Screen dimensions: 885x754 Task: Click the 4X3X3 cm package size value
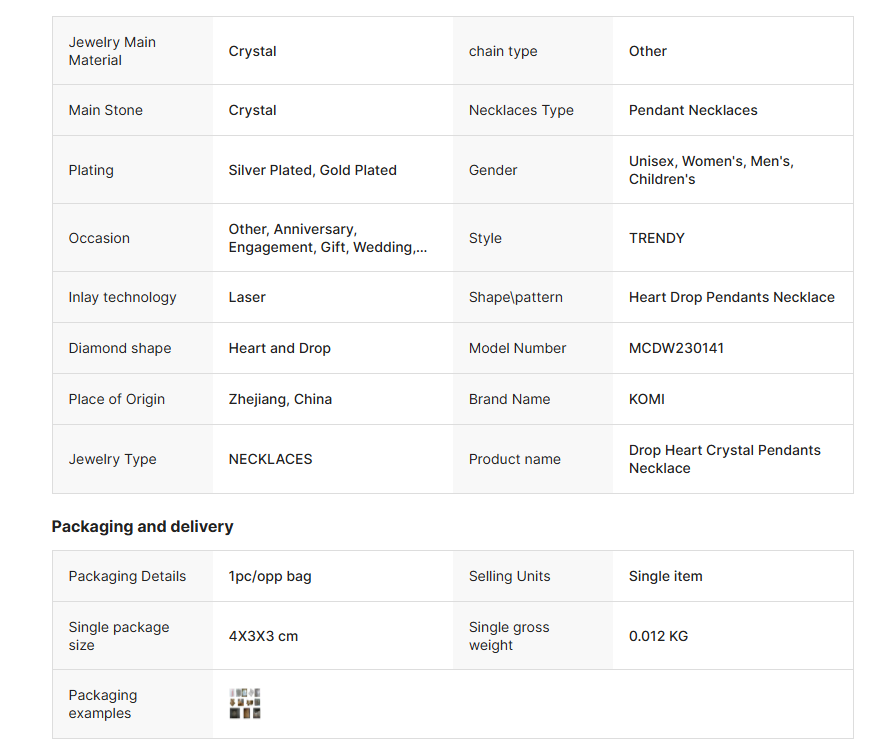263,636
